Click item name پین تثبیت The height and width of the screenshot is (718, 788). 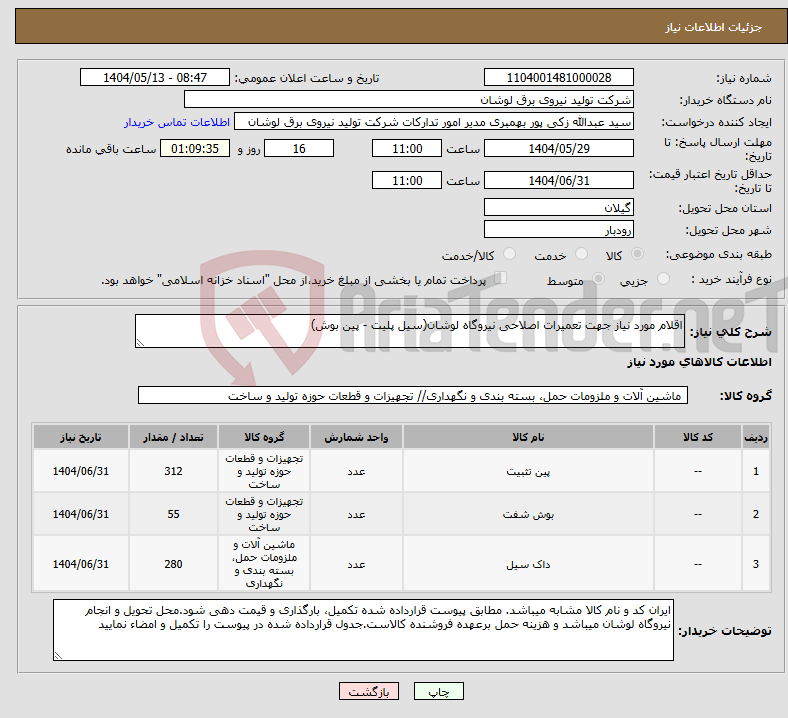528,471
